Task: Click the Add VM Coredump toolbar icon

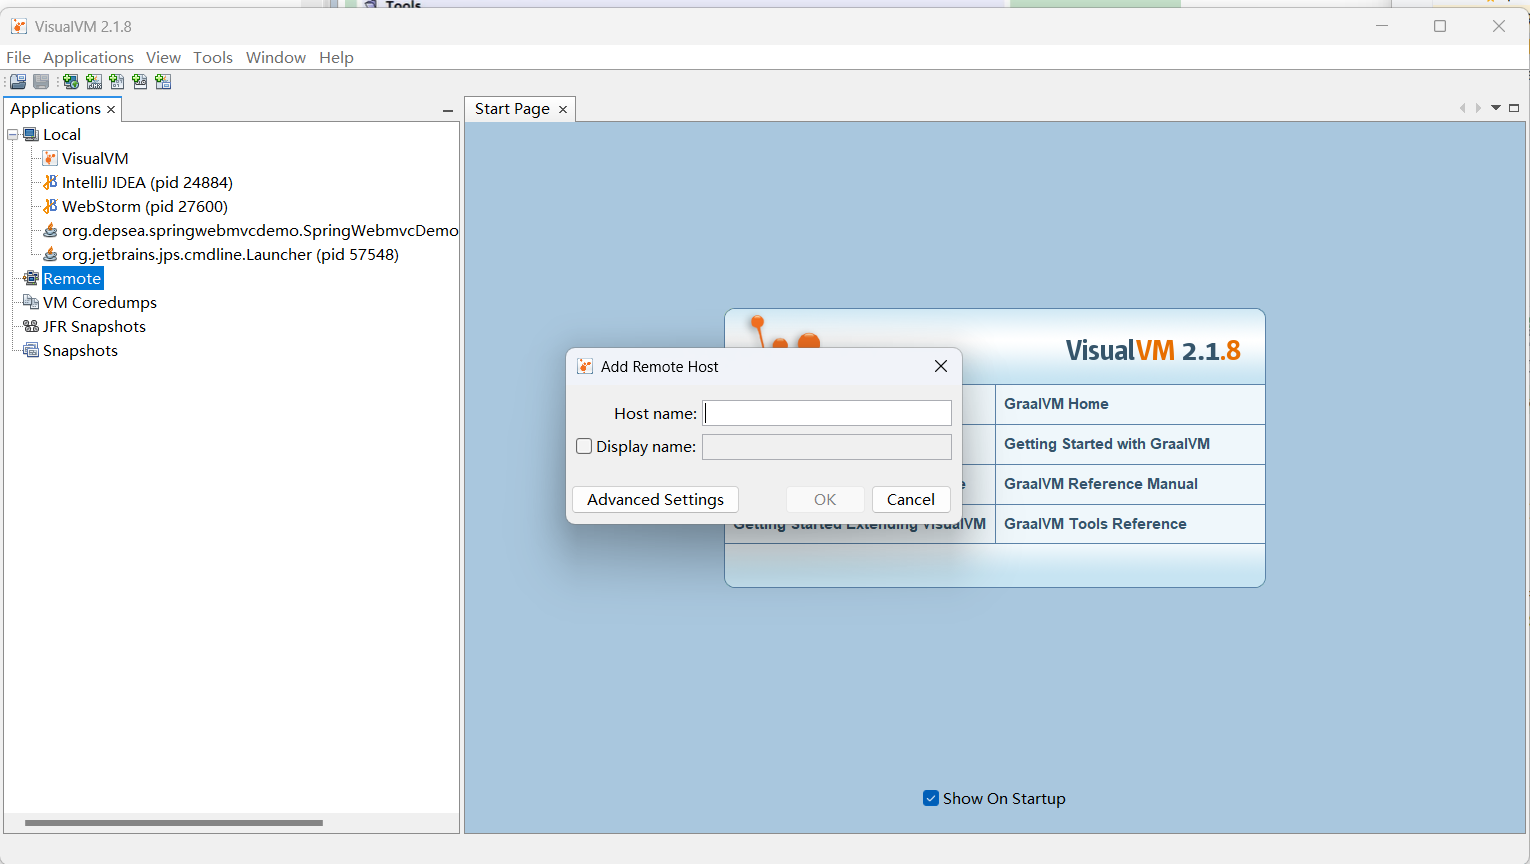Action: [x=117, y=82]
